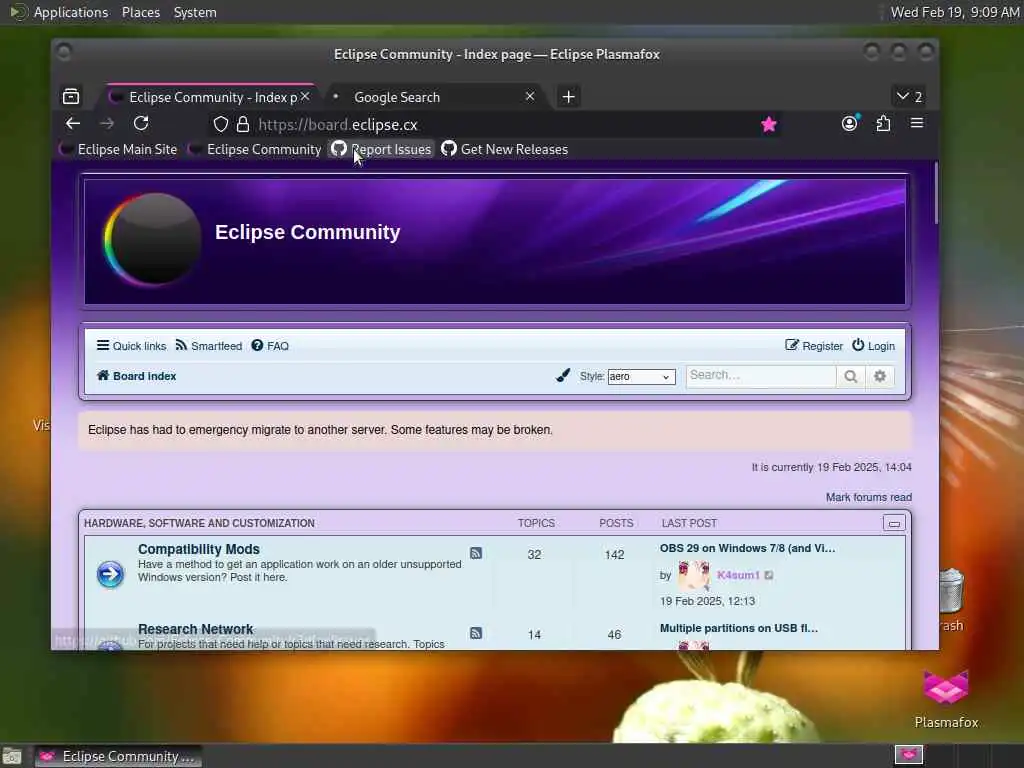The height and width of the screenshot is (768, 1024).
Task: Click the Login link
Action: 873,346
